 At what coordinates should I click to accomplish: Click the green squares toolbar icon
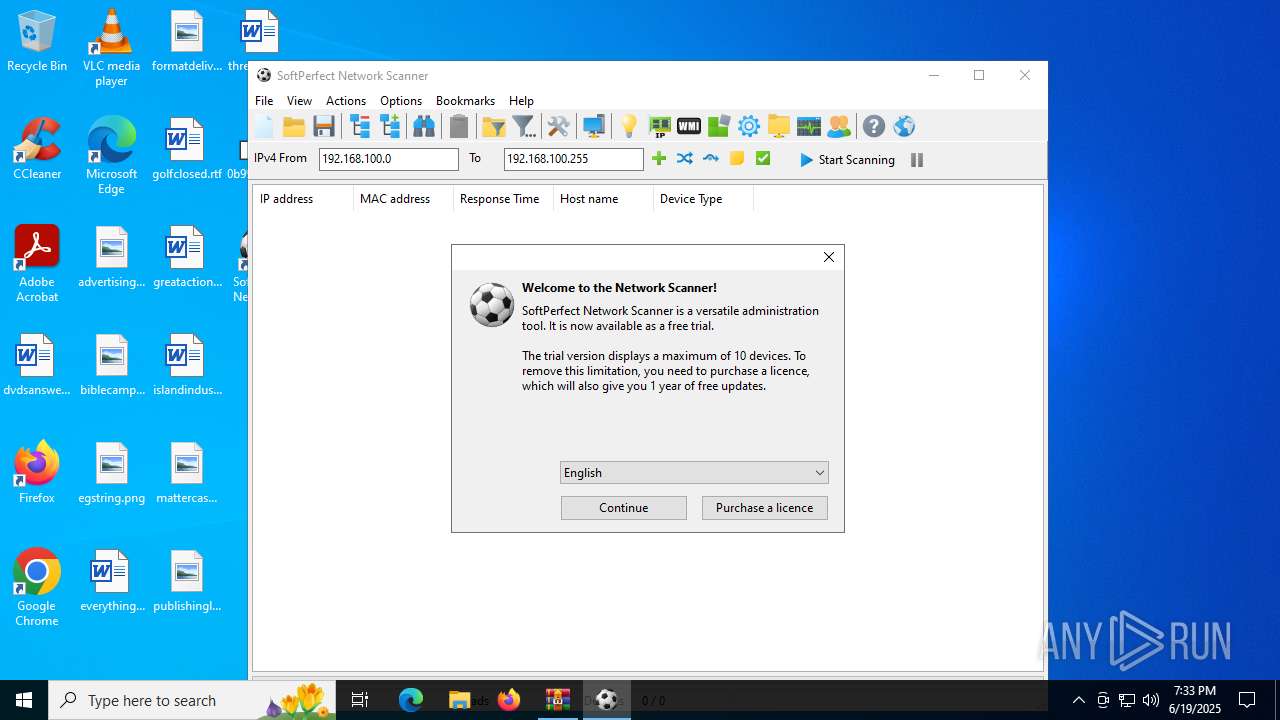tap(719, 126)
